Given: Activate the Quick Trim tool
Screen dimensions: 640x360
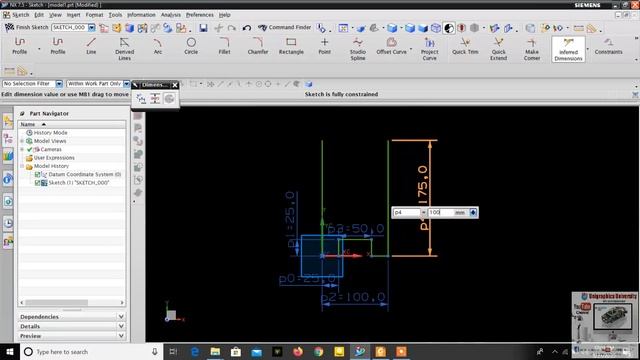Looking at the screenshot, I should 465,46.
